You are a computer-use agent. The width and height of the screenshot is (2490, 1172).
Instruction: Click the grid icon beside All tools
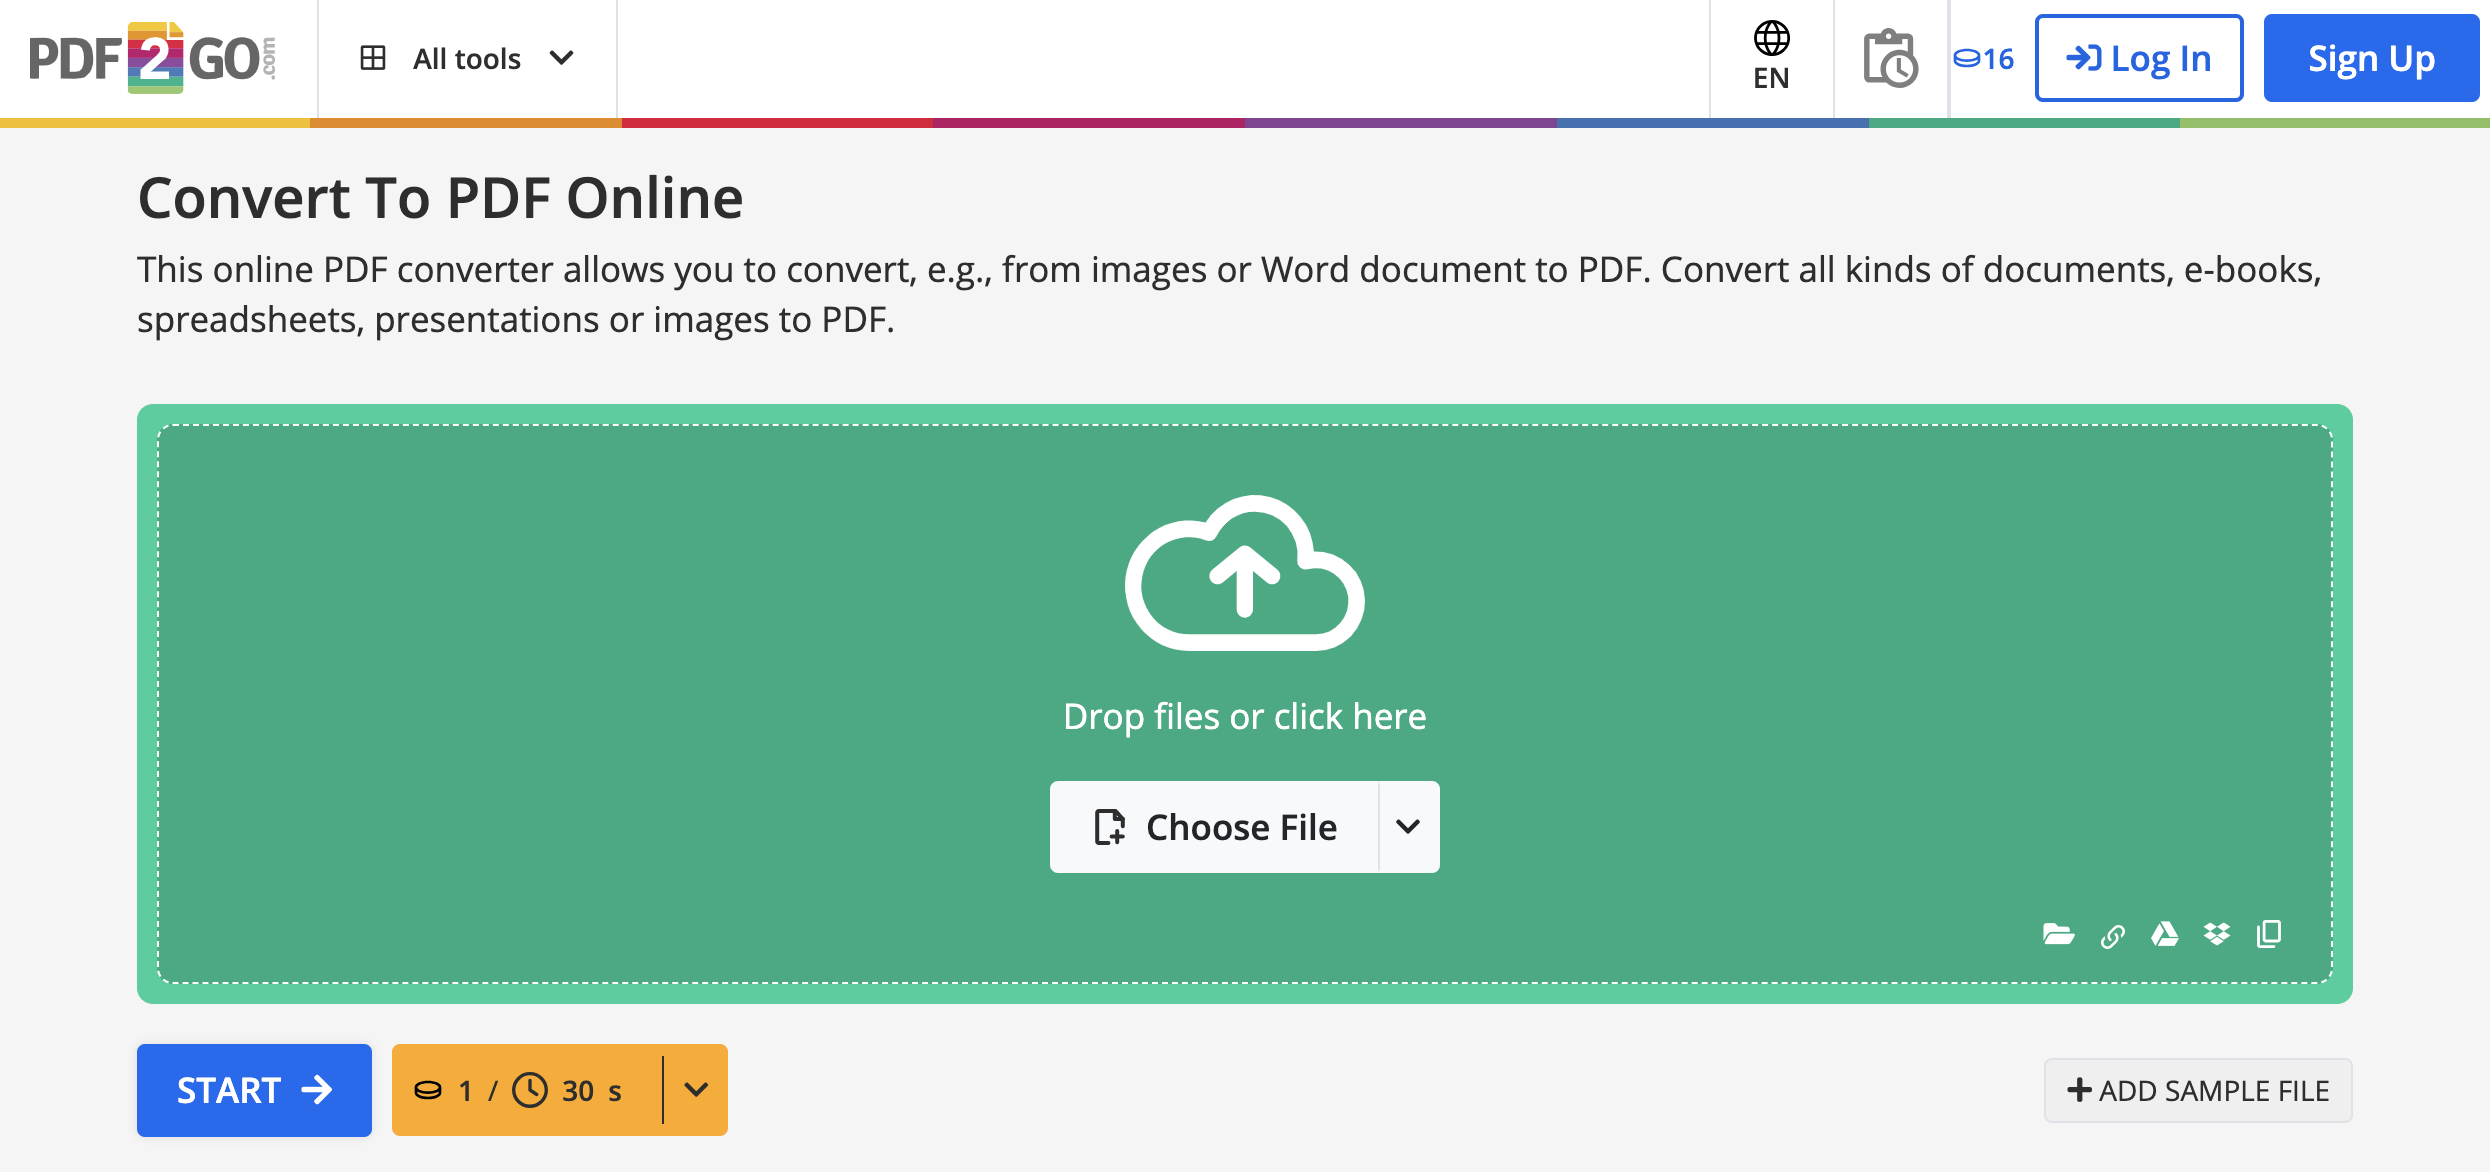(x=373, y=58)
